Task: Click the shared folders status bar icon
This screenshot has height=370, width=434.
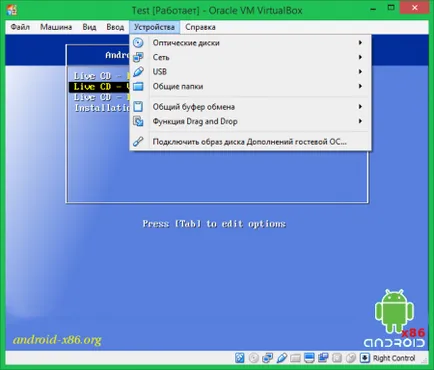Action: (x=295, y=358)
